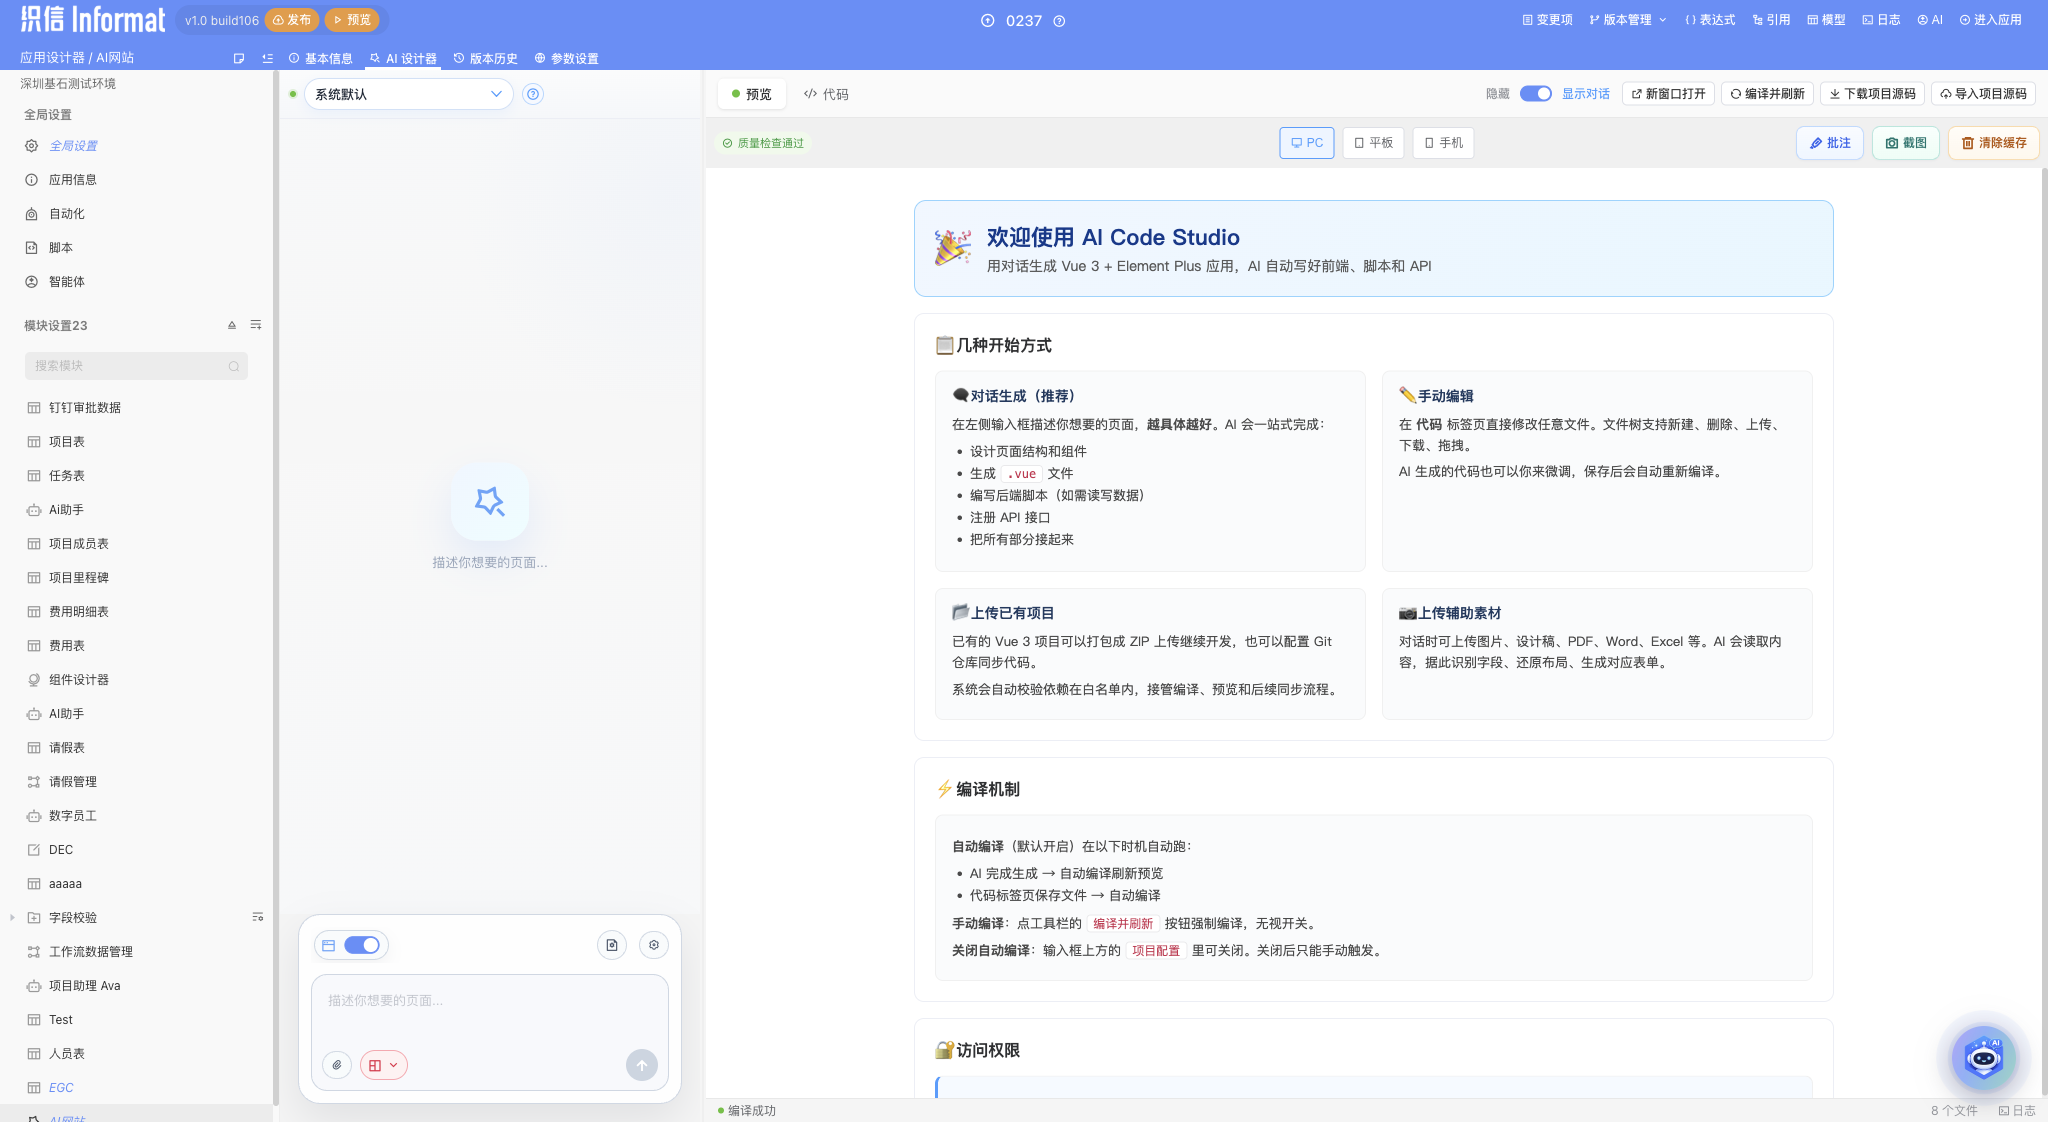This screenshot has height=1122, width=2048.
Task: Expand the 版本管理 dropdown
Action: pos(1628,20)
